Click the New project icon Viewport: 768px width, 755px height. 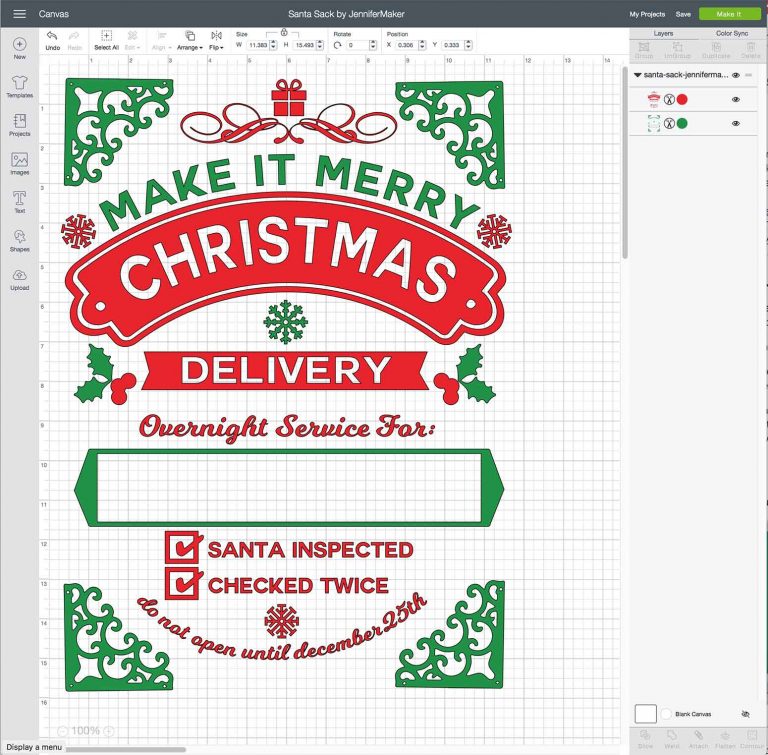tap(20, 44)
